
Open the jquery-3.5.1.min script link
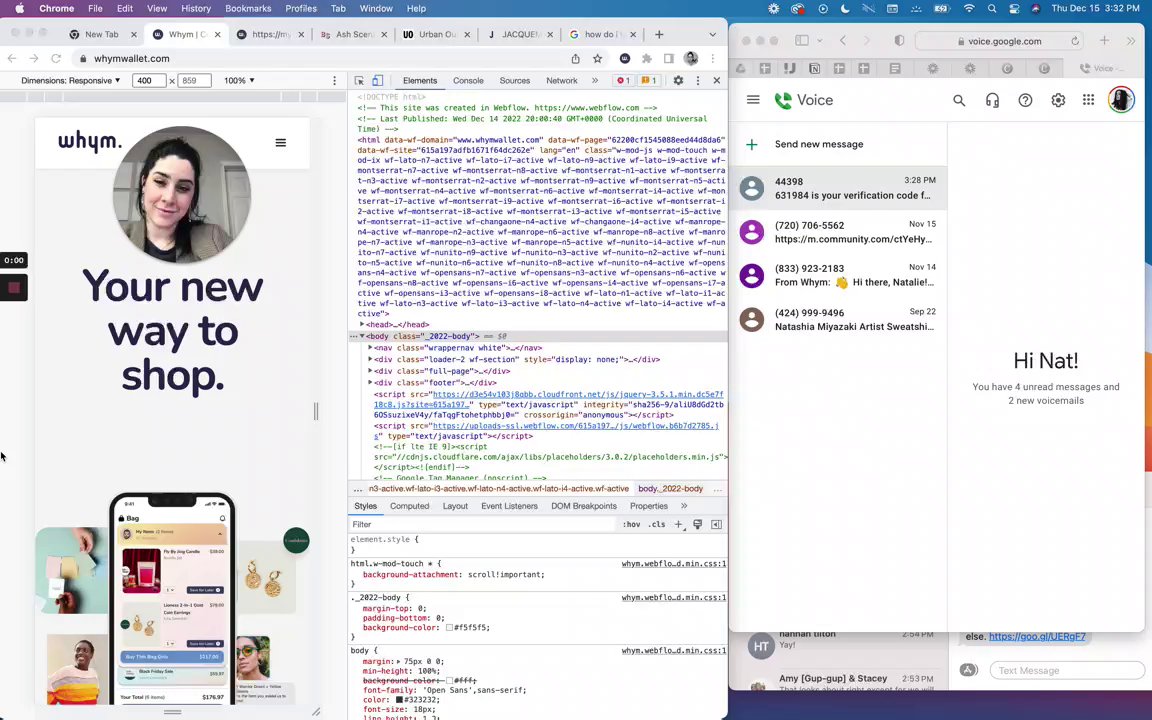[549, 400]
